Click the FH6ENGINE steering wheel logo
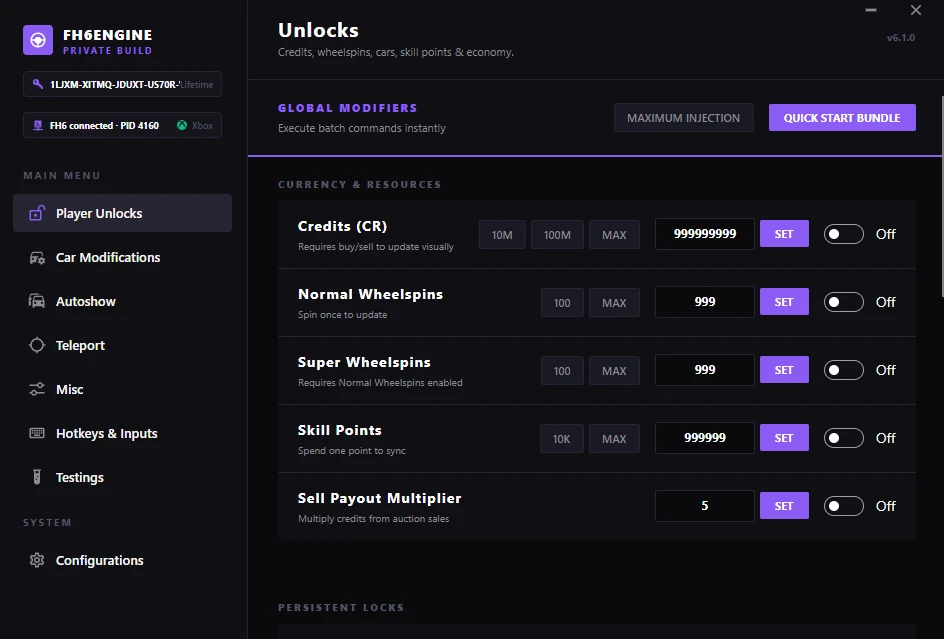Viewport: 944px width, 639px height. click(x=38, y=40)
